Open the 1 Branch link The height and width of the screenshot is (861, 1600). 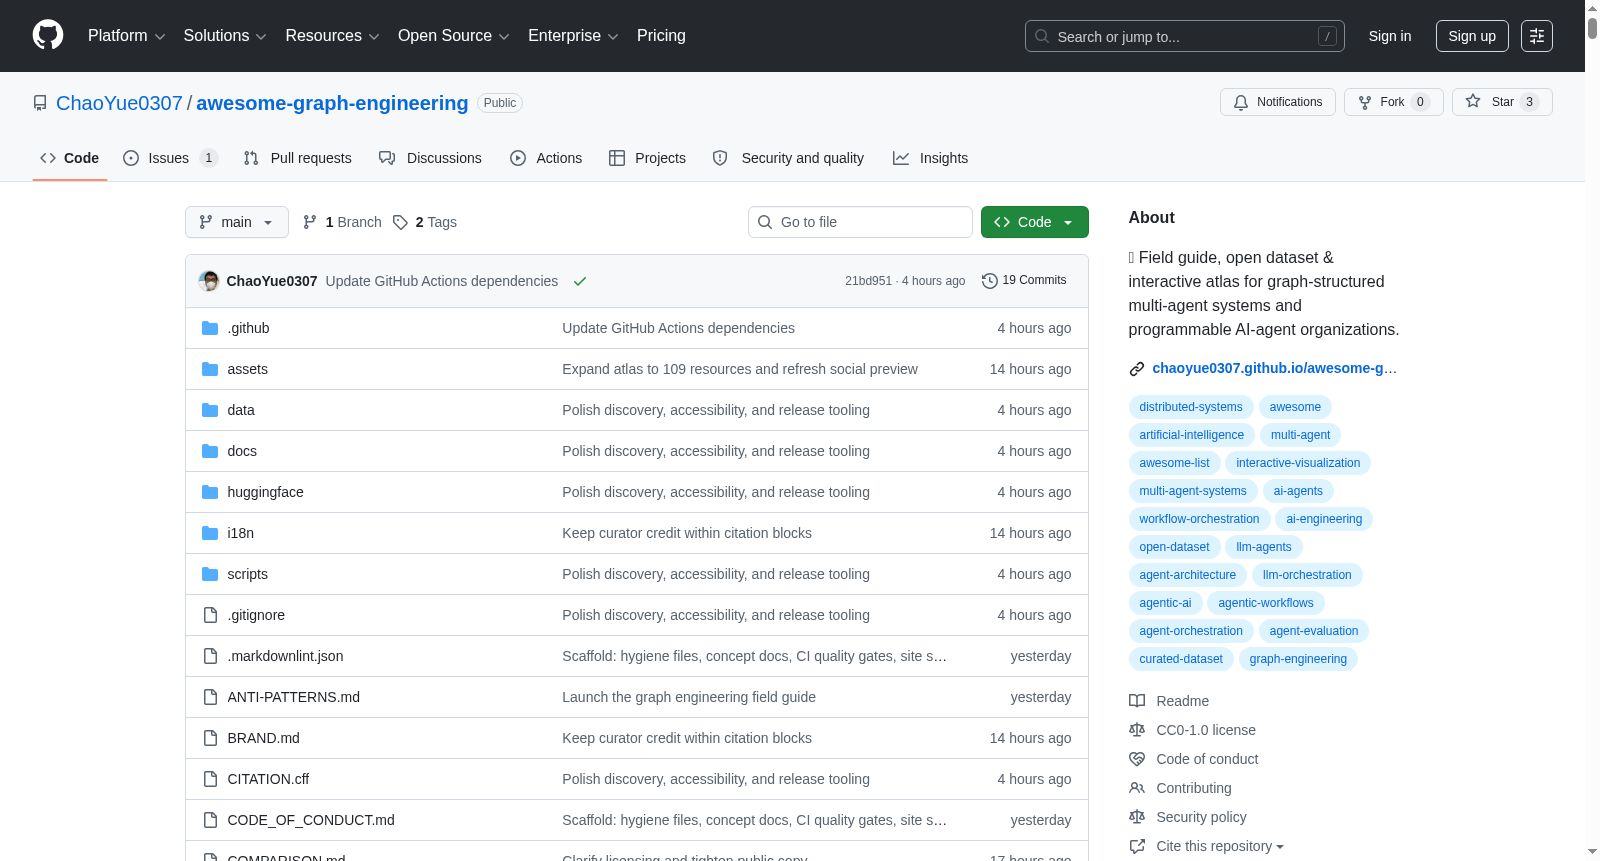click(342, 222)
